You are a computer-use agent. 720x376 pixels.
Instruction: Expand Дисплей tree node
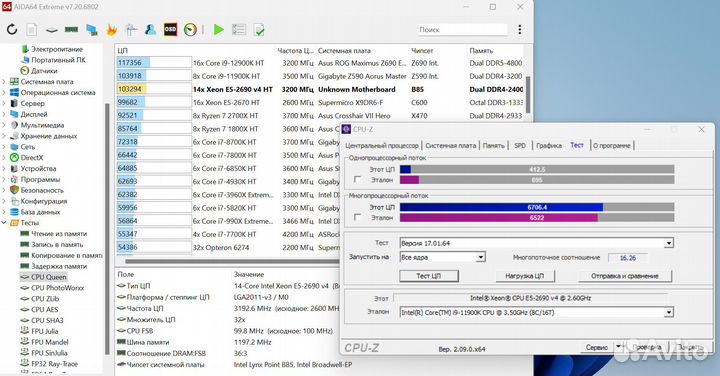(x=4, y=114)
